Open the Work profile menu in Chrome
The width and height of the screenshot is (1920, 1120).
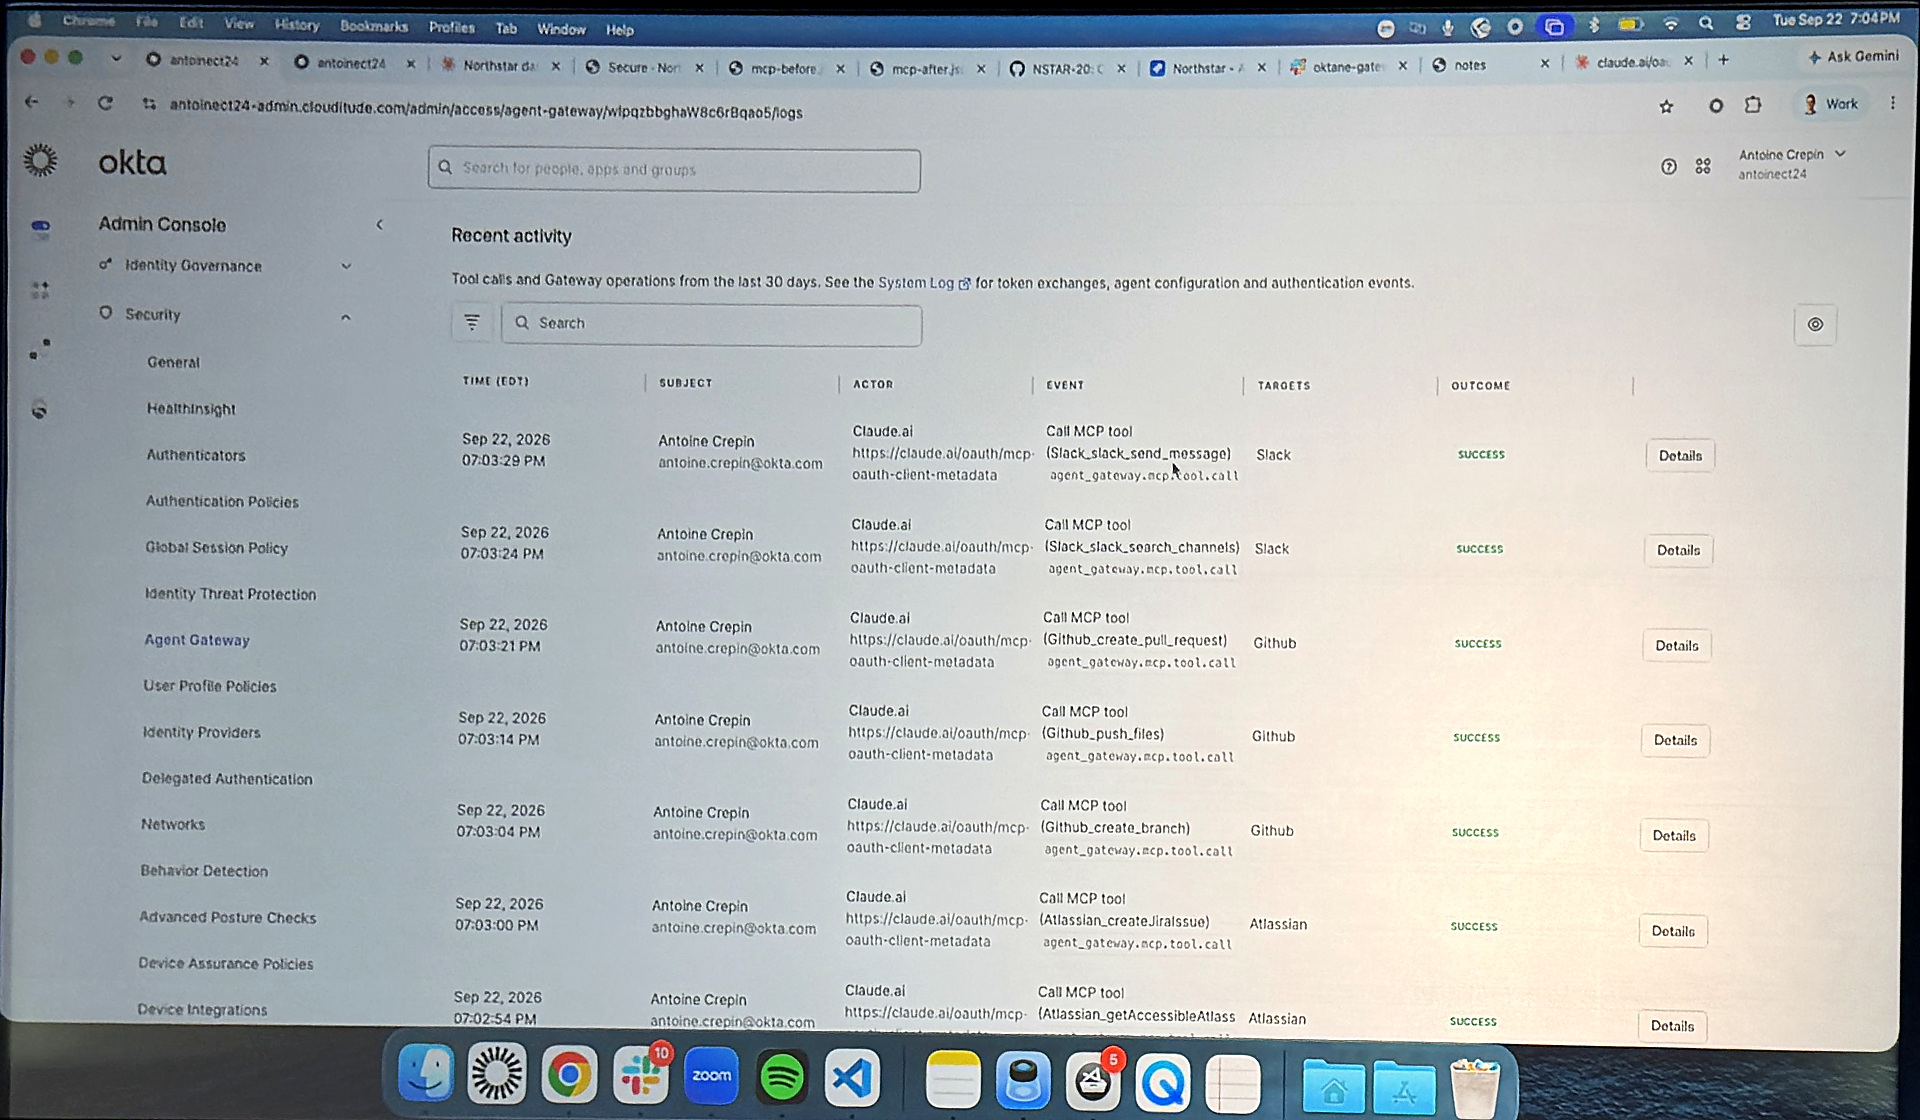tap(1831, 103)
